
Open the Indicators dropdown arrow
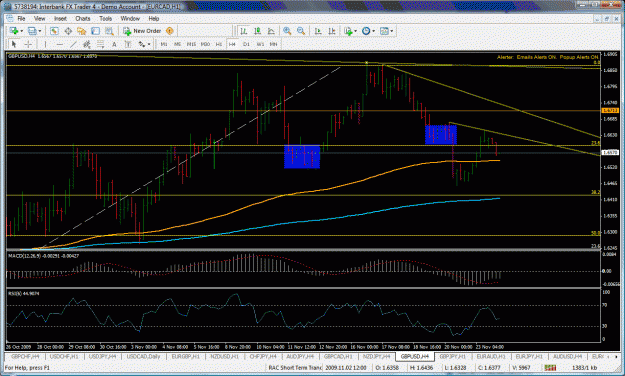[355, 31]
